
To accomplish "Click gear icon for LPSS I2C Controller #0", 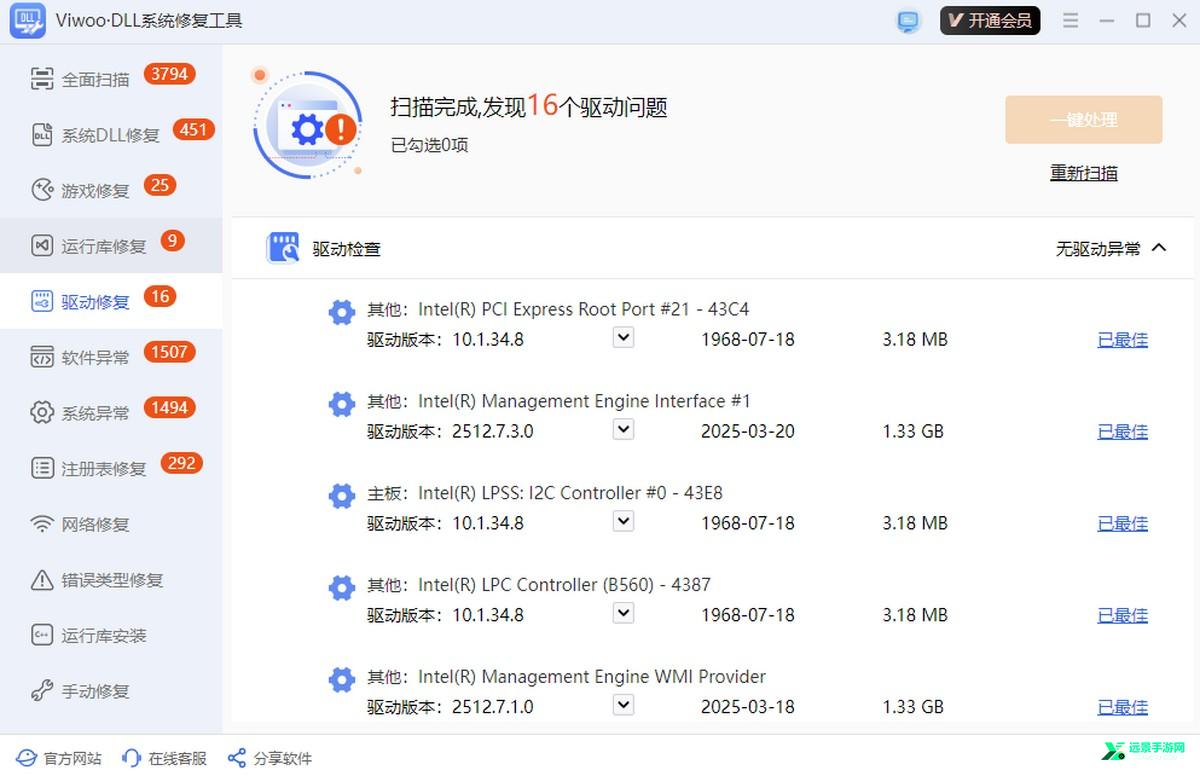I will point(342,496).
